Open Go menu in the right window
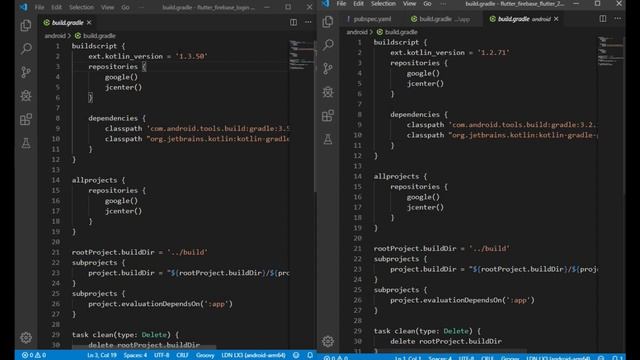 pyautogui.click(x=427, y=4)
